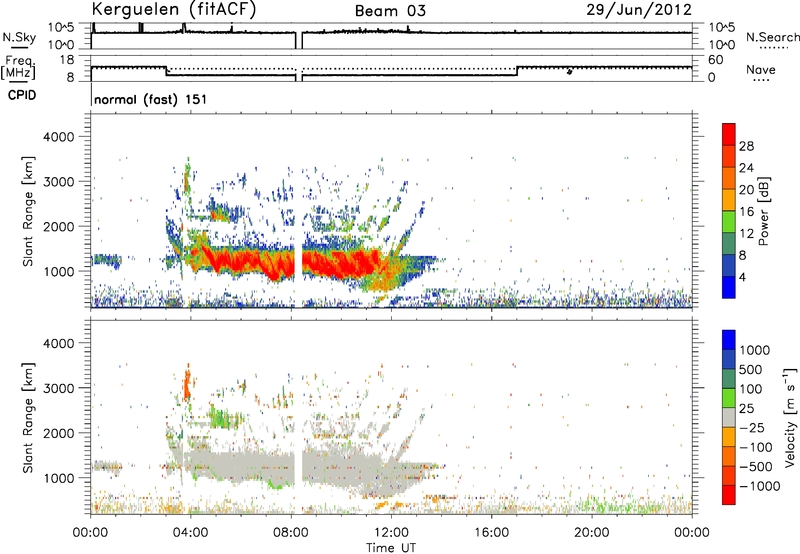Click the 2000 km tick on velocity panel

pos(58,433)
